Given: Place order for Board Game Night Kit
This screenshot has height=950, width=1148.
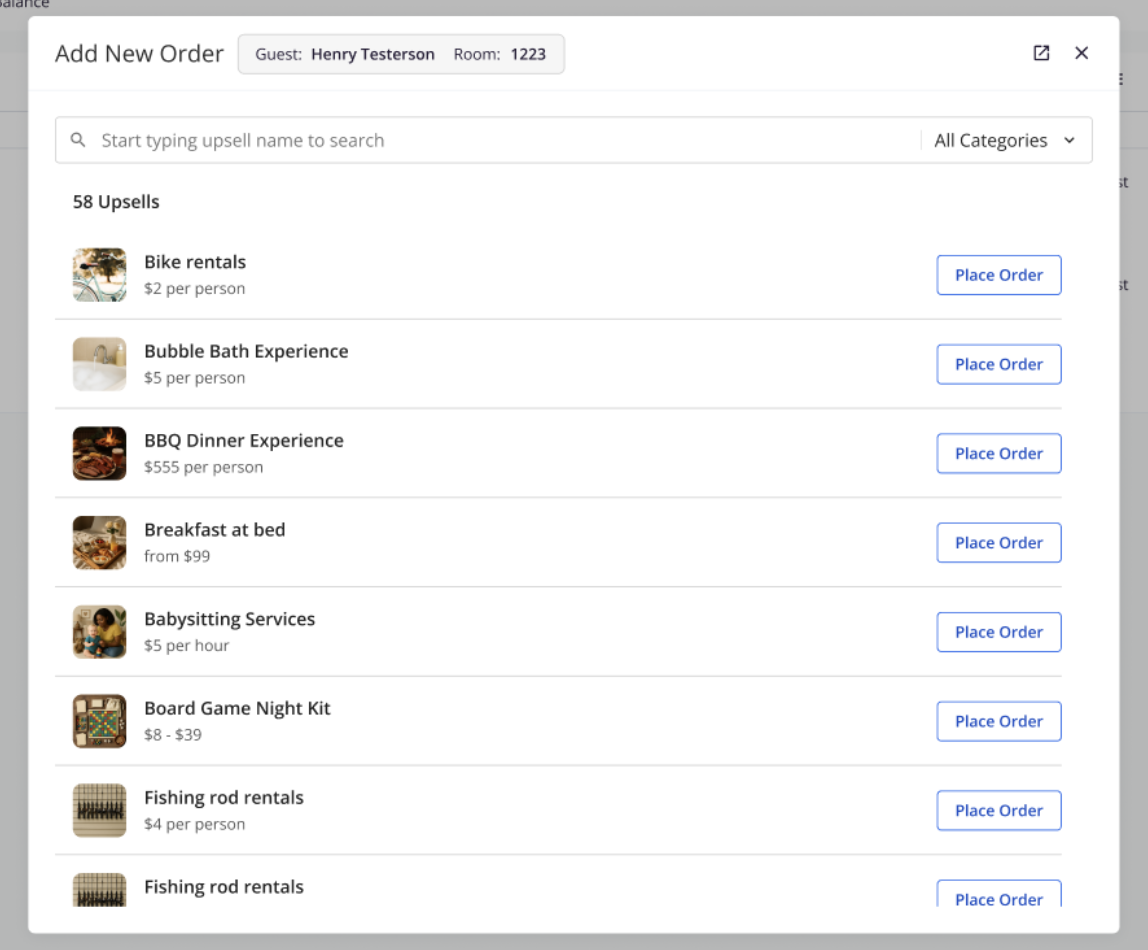Looking at the screenshot, I should pyautogui.click(x=998, y=721).
